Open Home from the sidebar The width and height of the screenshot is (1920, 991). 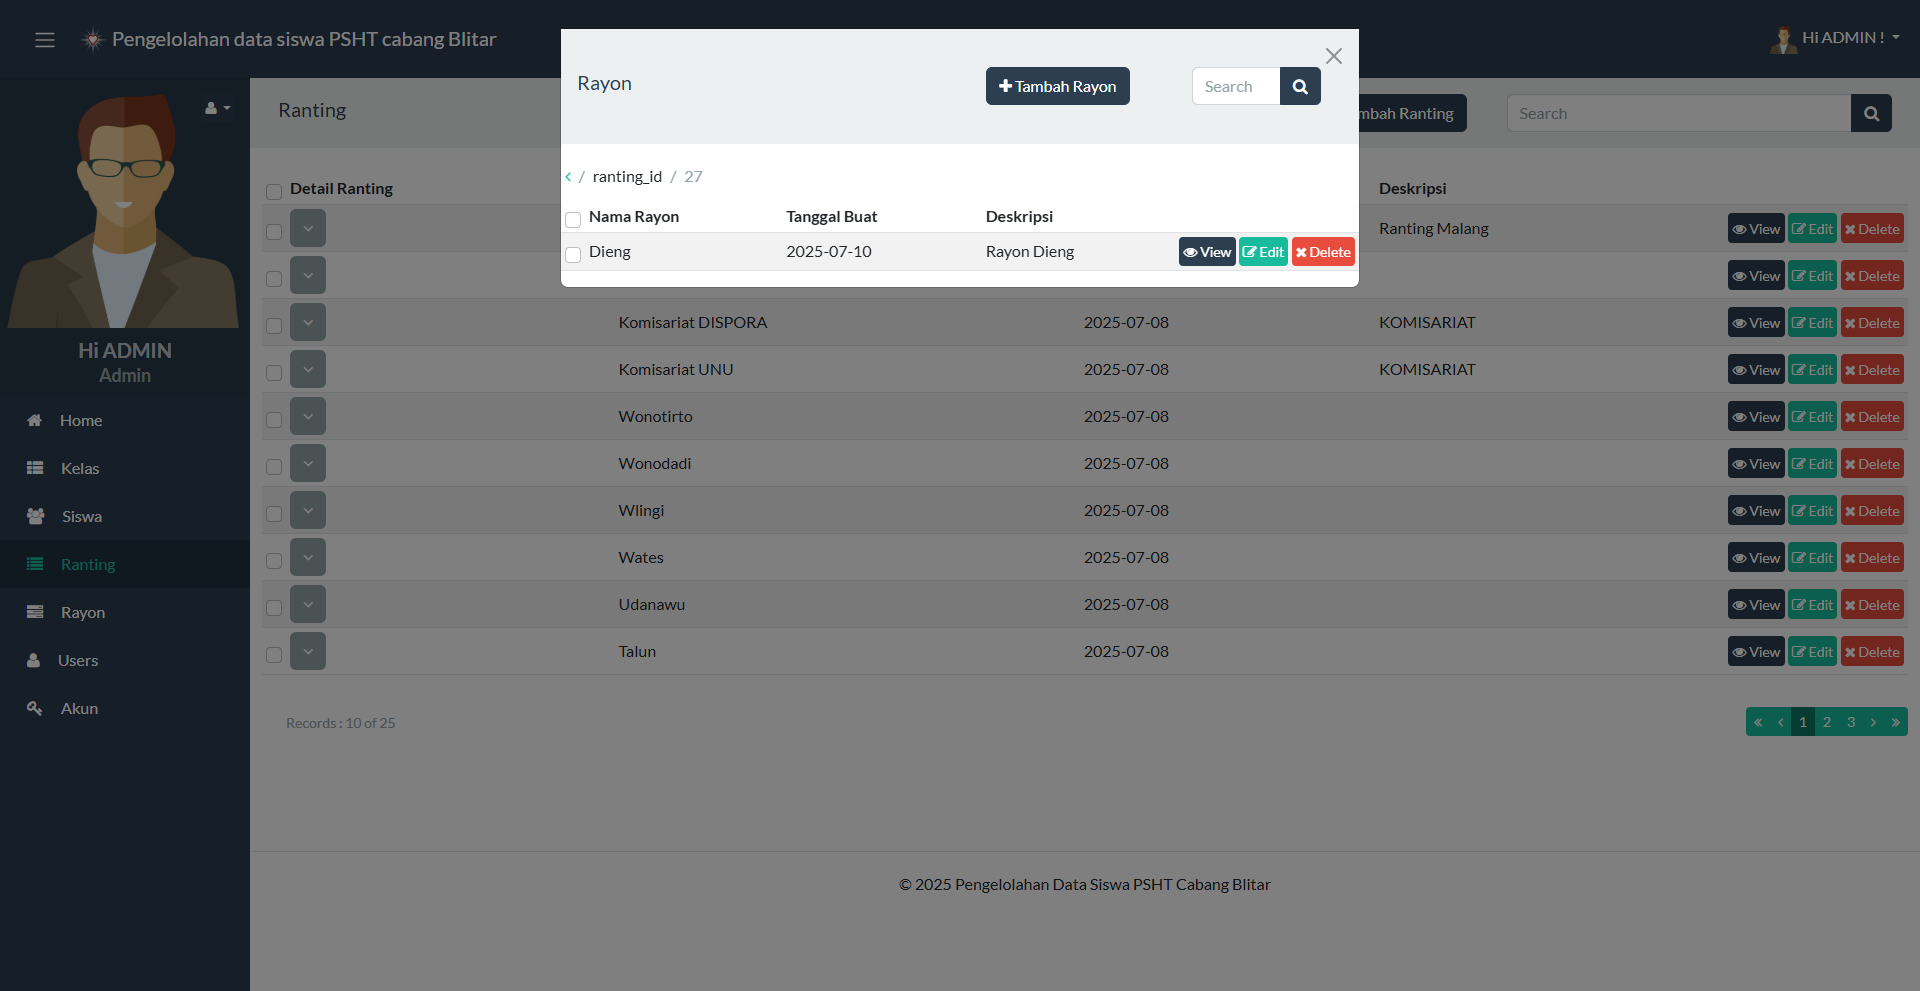tap(80, 421)
